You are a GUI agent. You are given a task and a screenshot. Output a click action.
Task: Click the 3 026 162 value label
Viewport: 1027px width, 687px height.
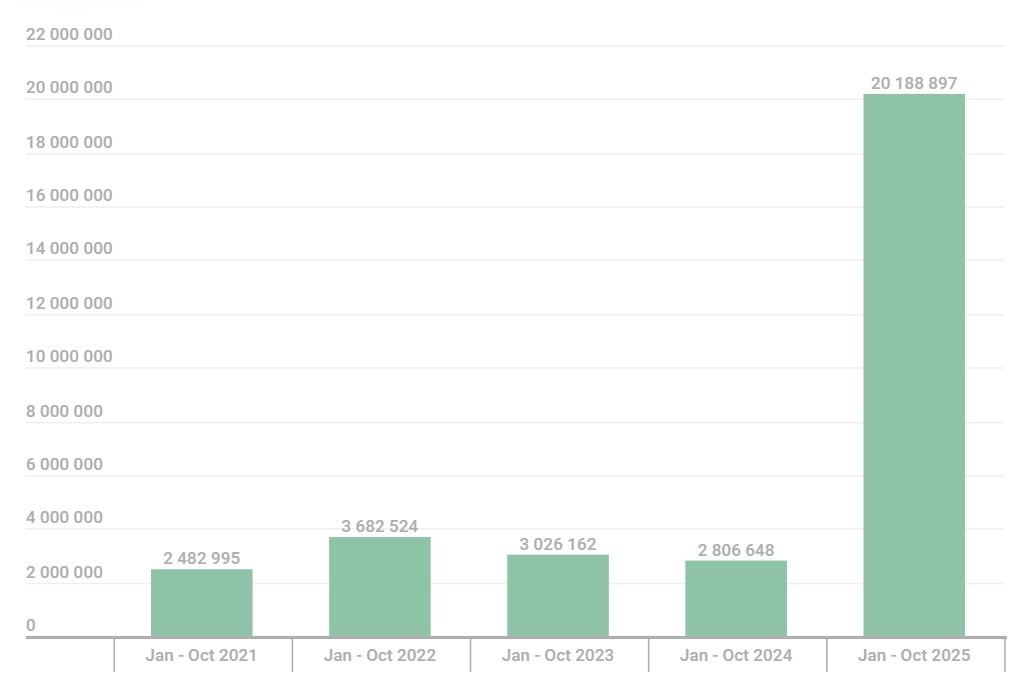tap(557, 545)
